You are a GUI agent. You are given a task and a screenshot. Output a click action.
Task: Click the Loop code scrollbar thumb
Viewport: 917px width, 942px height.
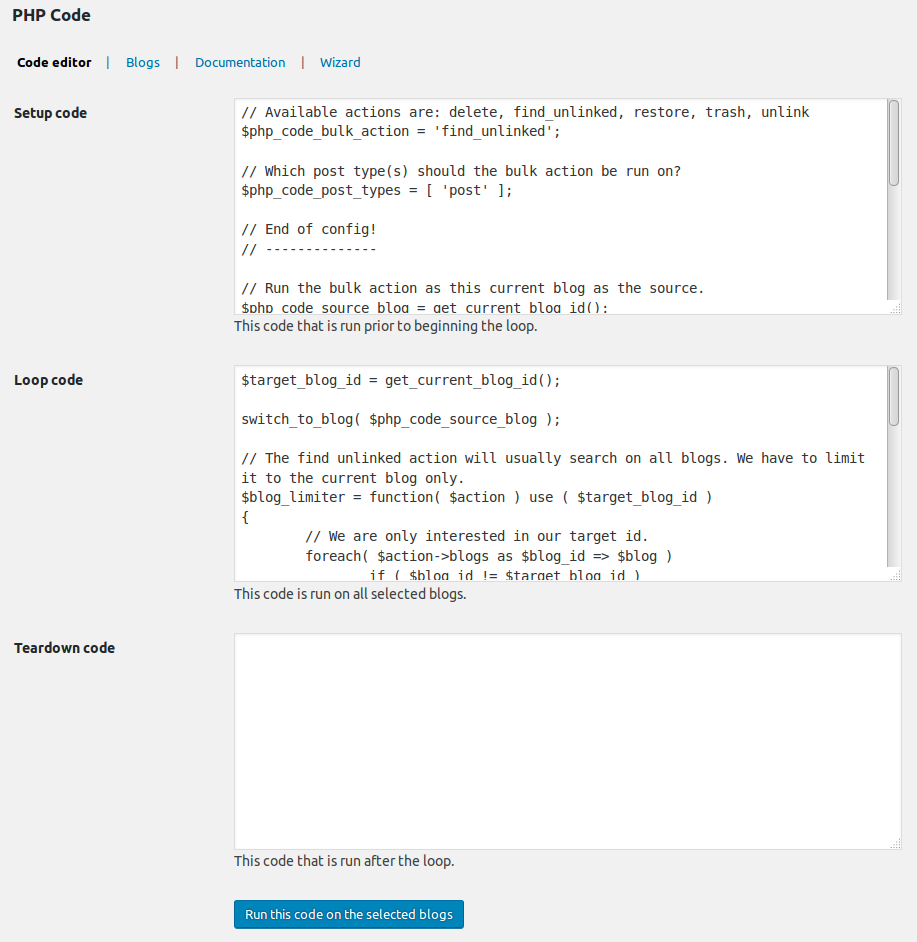click(894, 397)
